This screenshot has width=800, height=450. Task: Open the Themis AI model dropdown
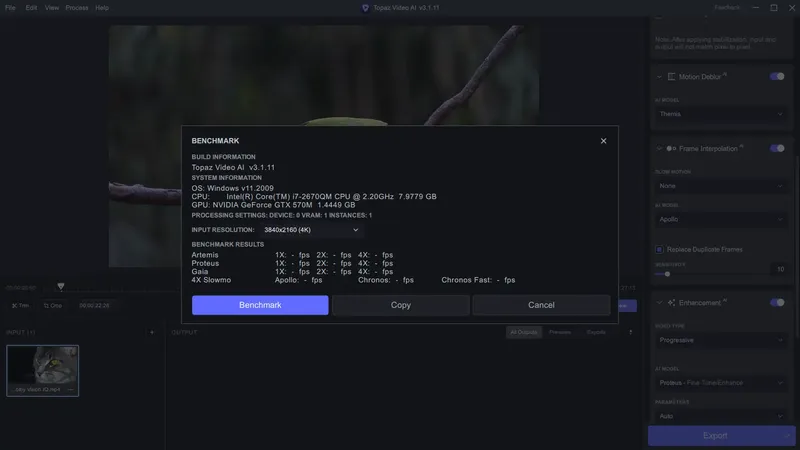720,114
